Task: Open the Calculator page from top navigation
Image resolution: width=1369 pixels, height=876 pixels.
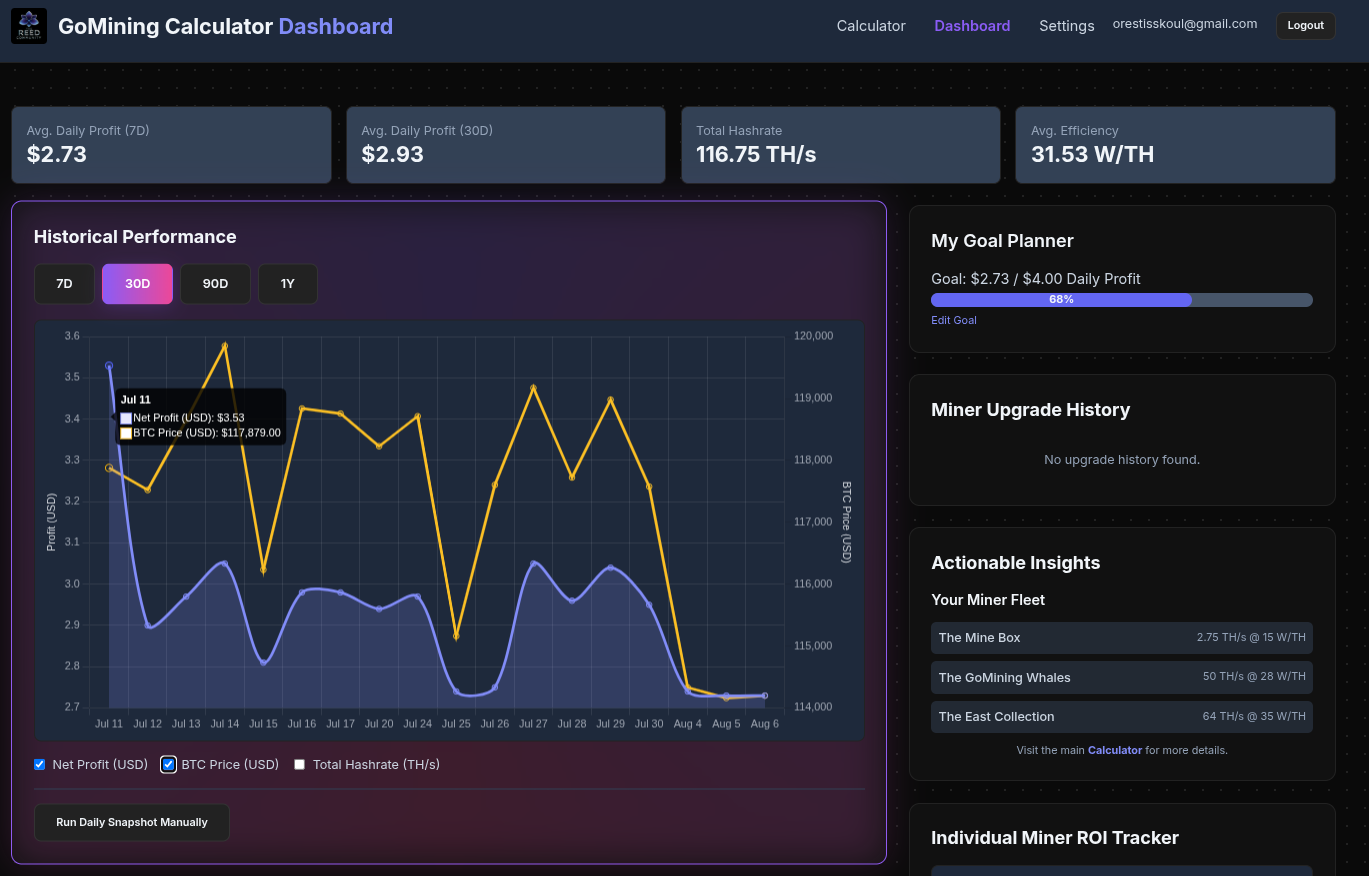Action: (870, 26)
